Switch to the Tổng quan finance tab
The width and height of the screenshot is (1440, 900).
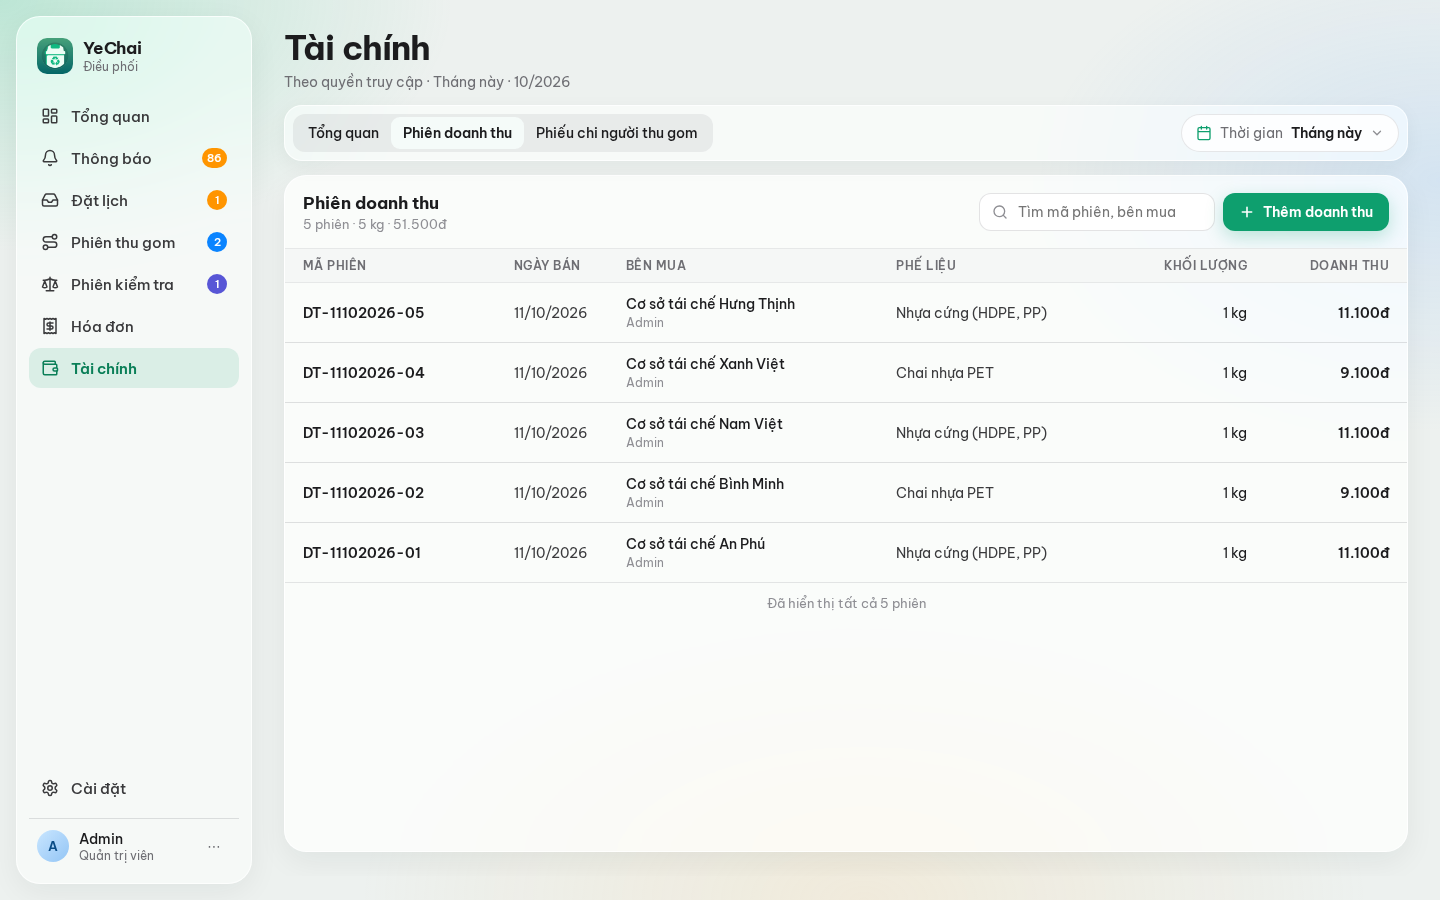pyautogui.click(x=343, y=133)
